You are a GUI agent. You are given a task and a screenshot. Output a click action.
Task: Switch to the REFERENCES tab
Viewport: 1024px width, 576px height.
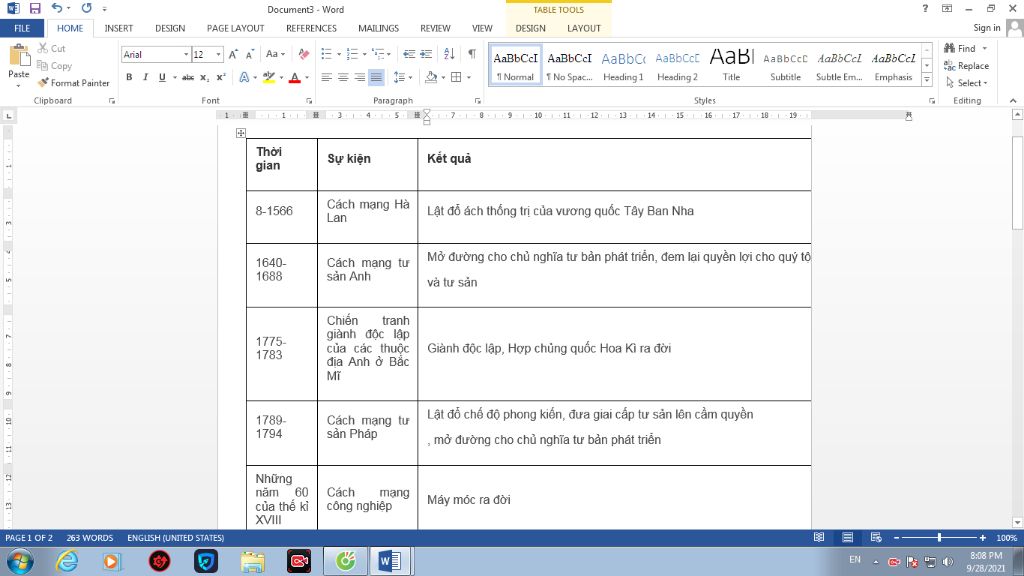pos(311,28)
